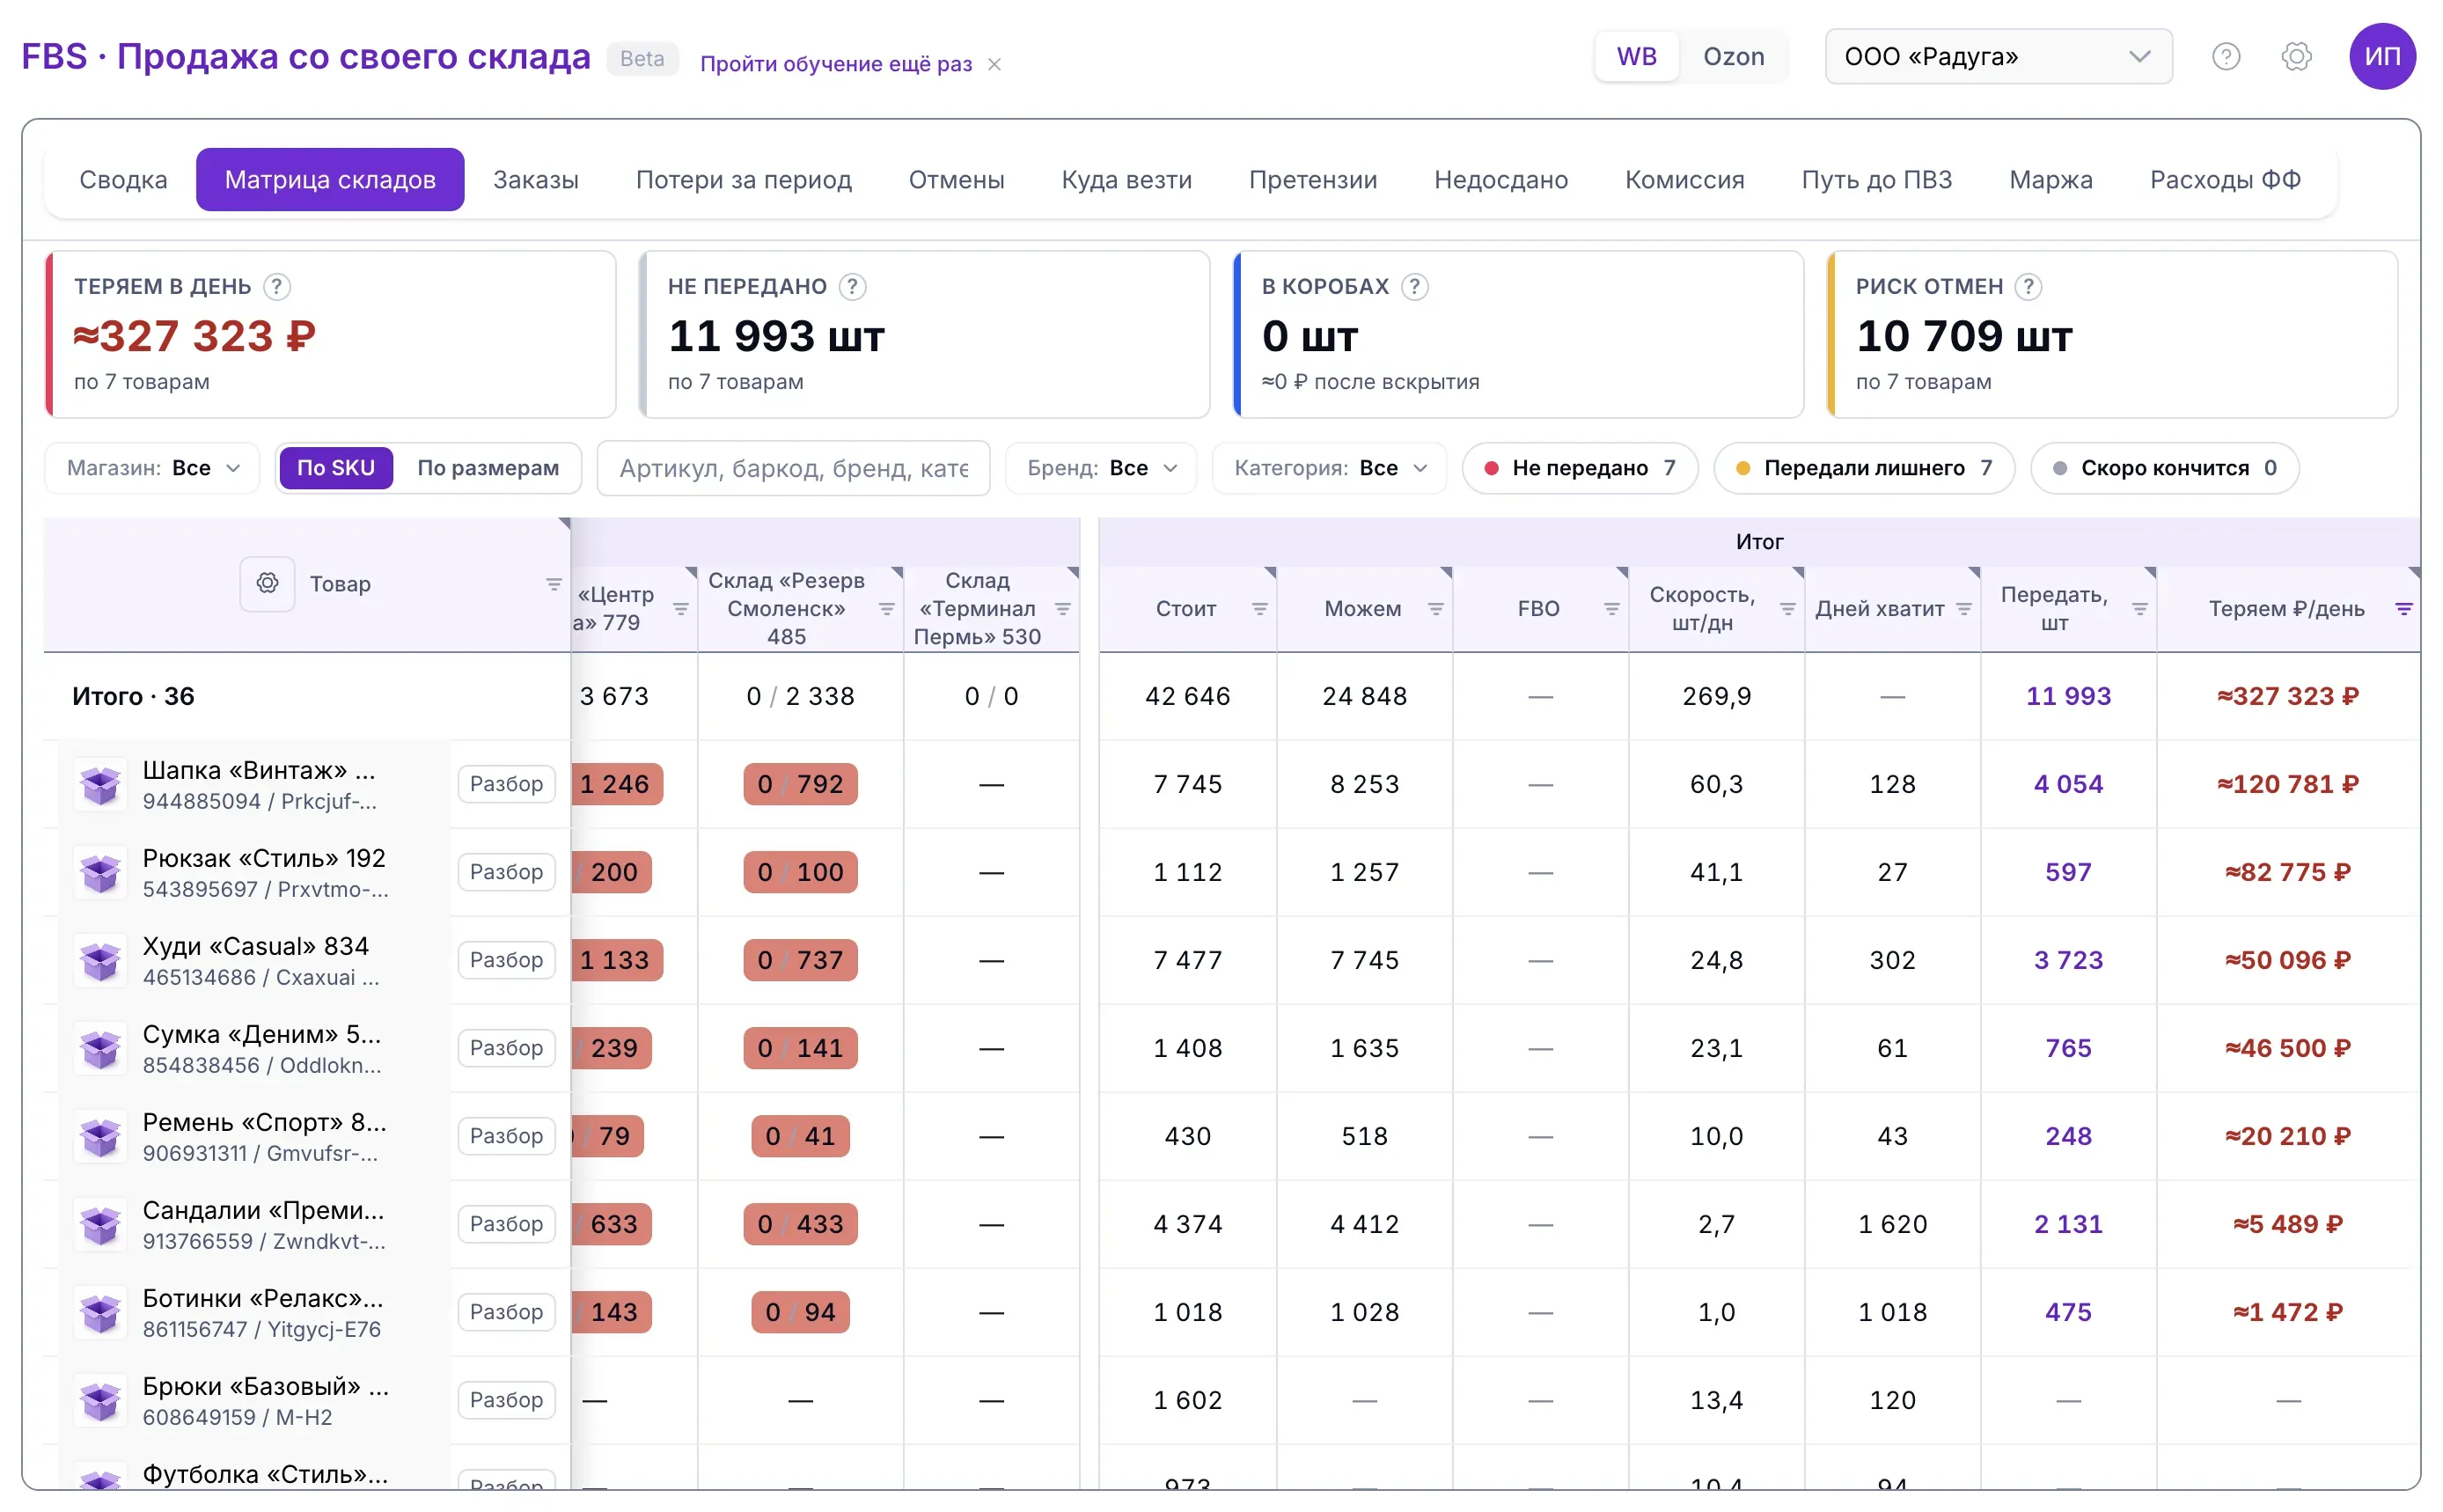
Task: Open active filter on Теряем ₽/день column
Action: click(x=2404, y=609)
